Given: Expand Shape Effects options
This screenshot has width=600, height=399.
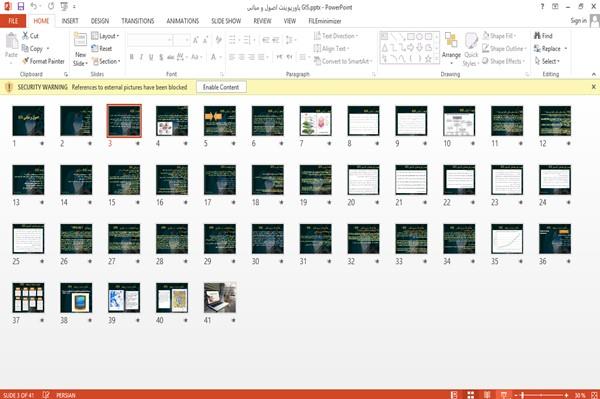Looking at the screenshot, I should (503, 61).
